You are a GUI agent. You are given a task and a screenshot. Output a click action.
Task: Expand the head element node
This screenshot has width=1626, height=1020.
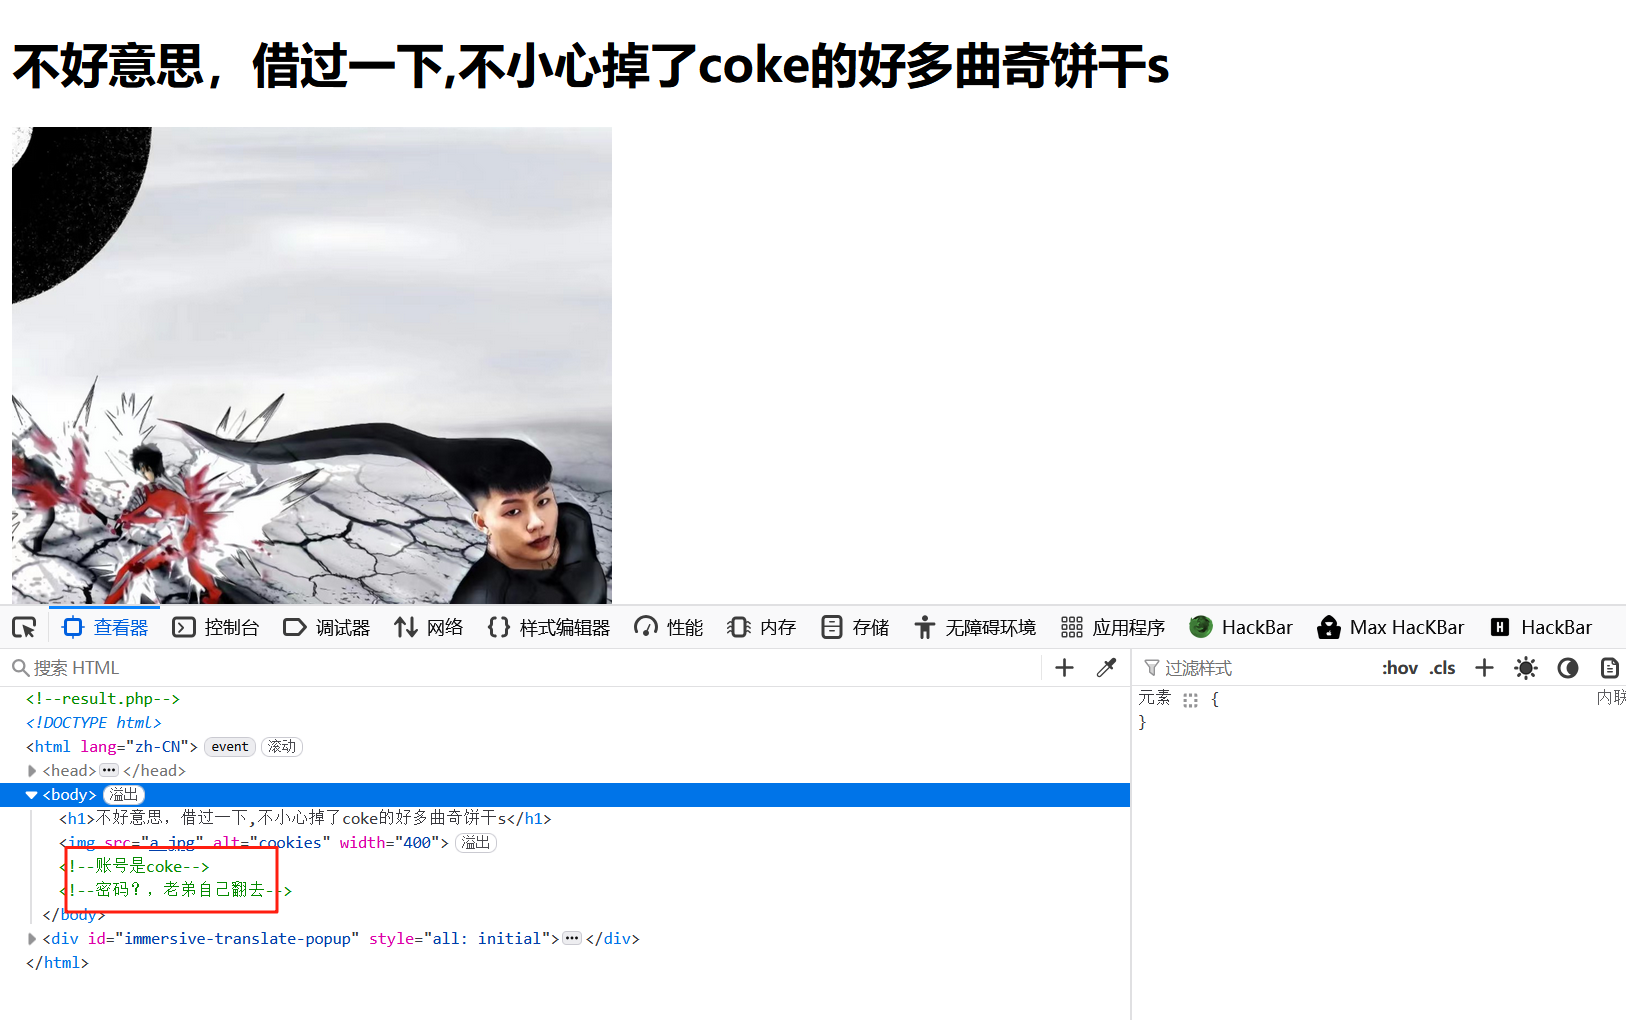[x=32, y=770]
